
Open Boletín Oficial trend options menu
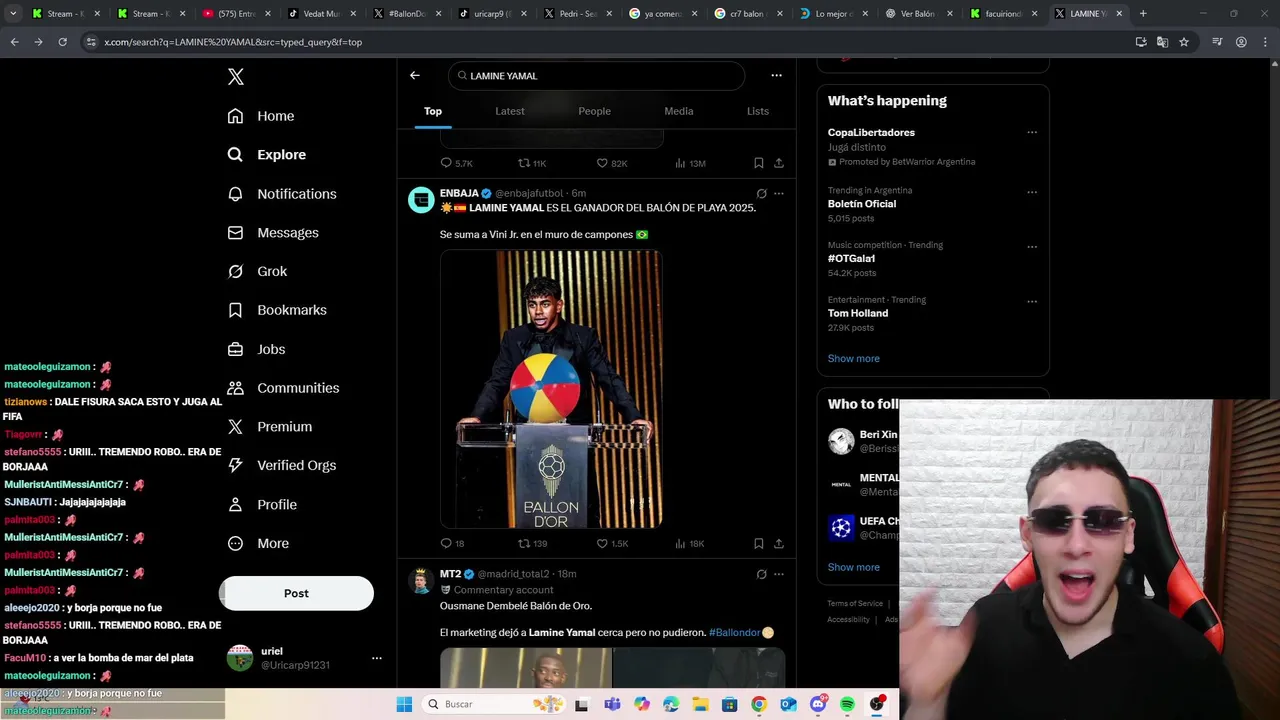pos(1032,192)
